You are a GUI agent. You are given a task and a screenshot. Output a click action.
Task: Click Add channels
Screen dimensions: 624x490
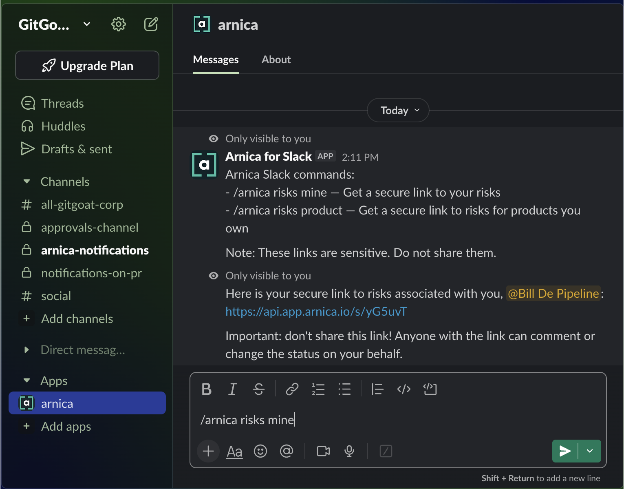coord(87,319)
